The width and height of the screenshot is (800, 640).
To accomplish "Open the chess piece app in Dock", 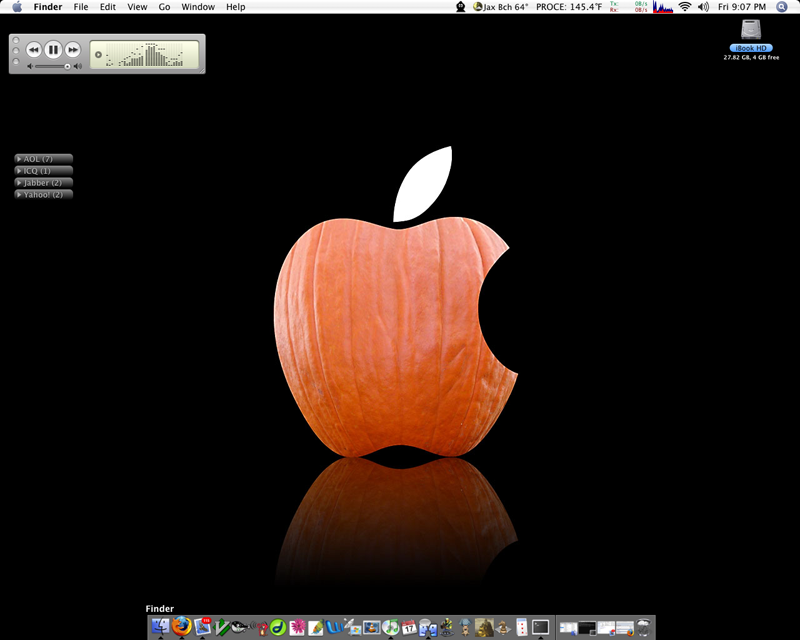I will click(x=503, y=627).
